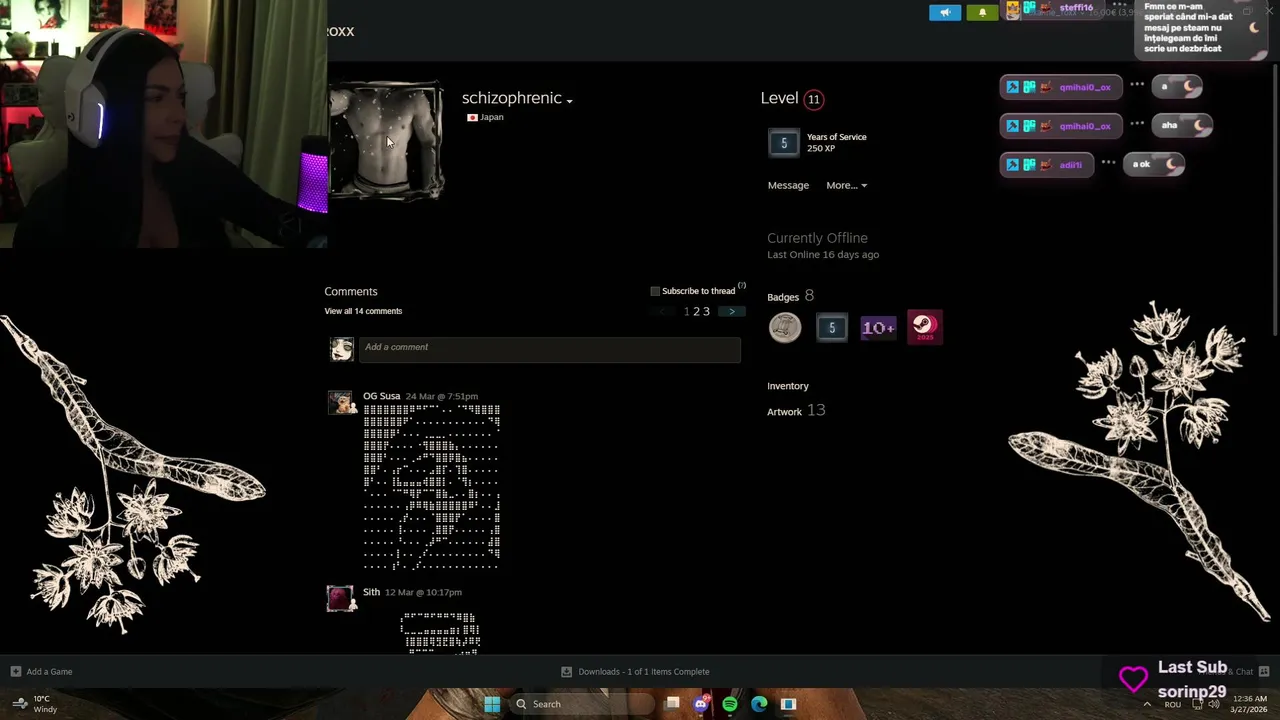The width and height of the screenshot is (1280, 720).
Task: Open the weather widget showing 10°C Windy
Action: (35, 704)
